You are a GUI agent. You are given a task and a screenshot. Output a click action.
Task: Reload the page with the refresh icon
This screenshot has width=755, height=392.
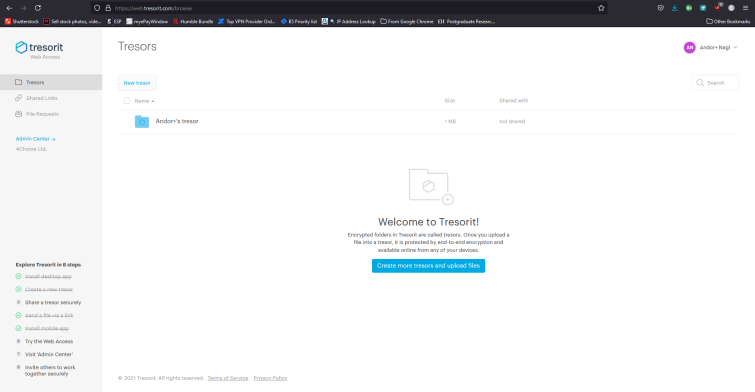pos(38,8)
